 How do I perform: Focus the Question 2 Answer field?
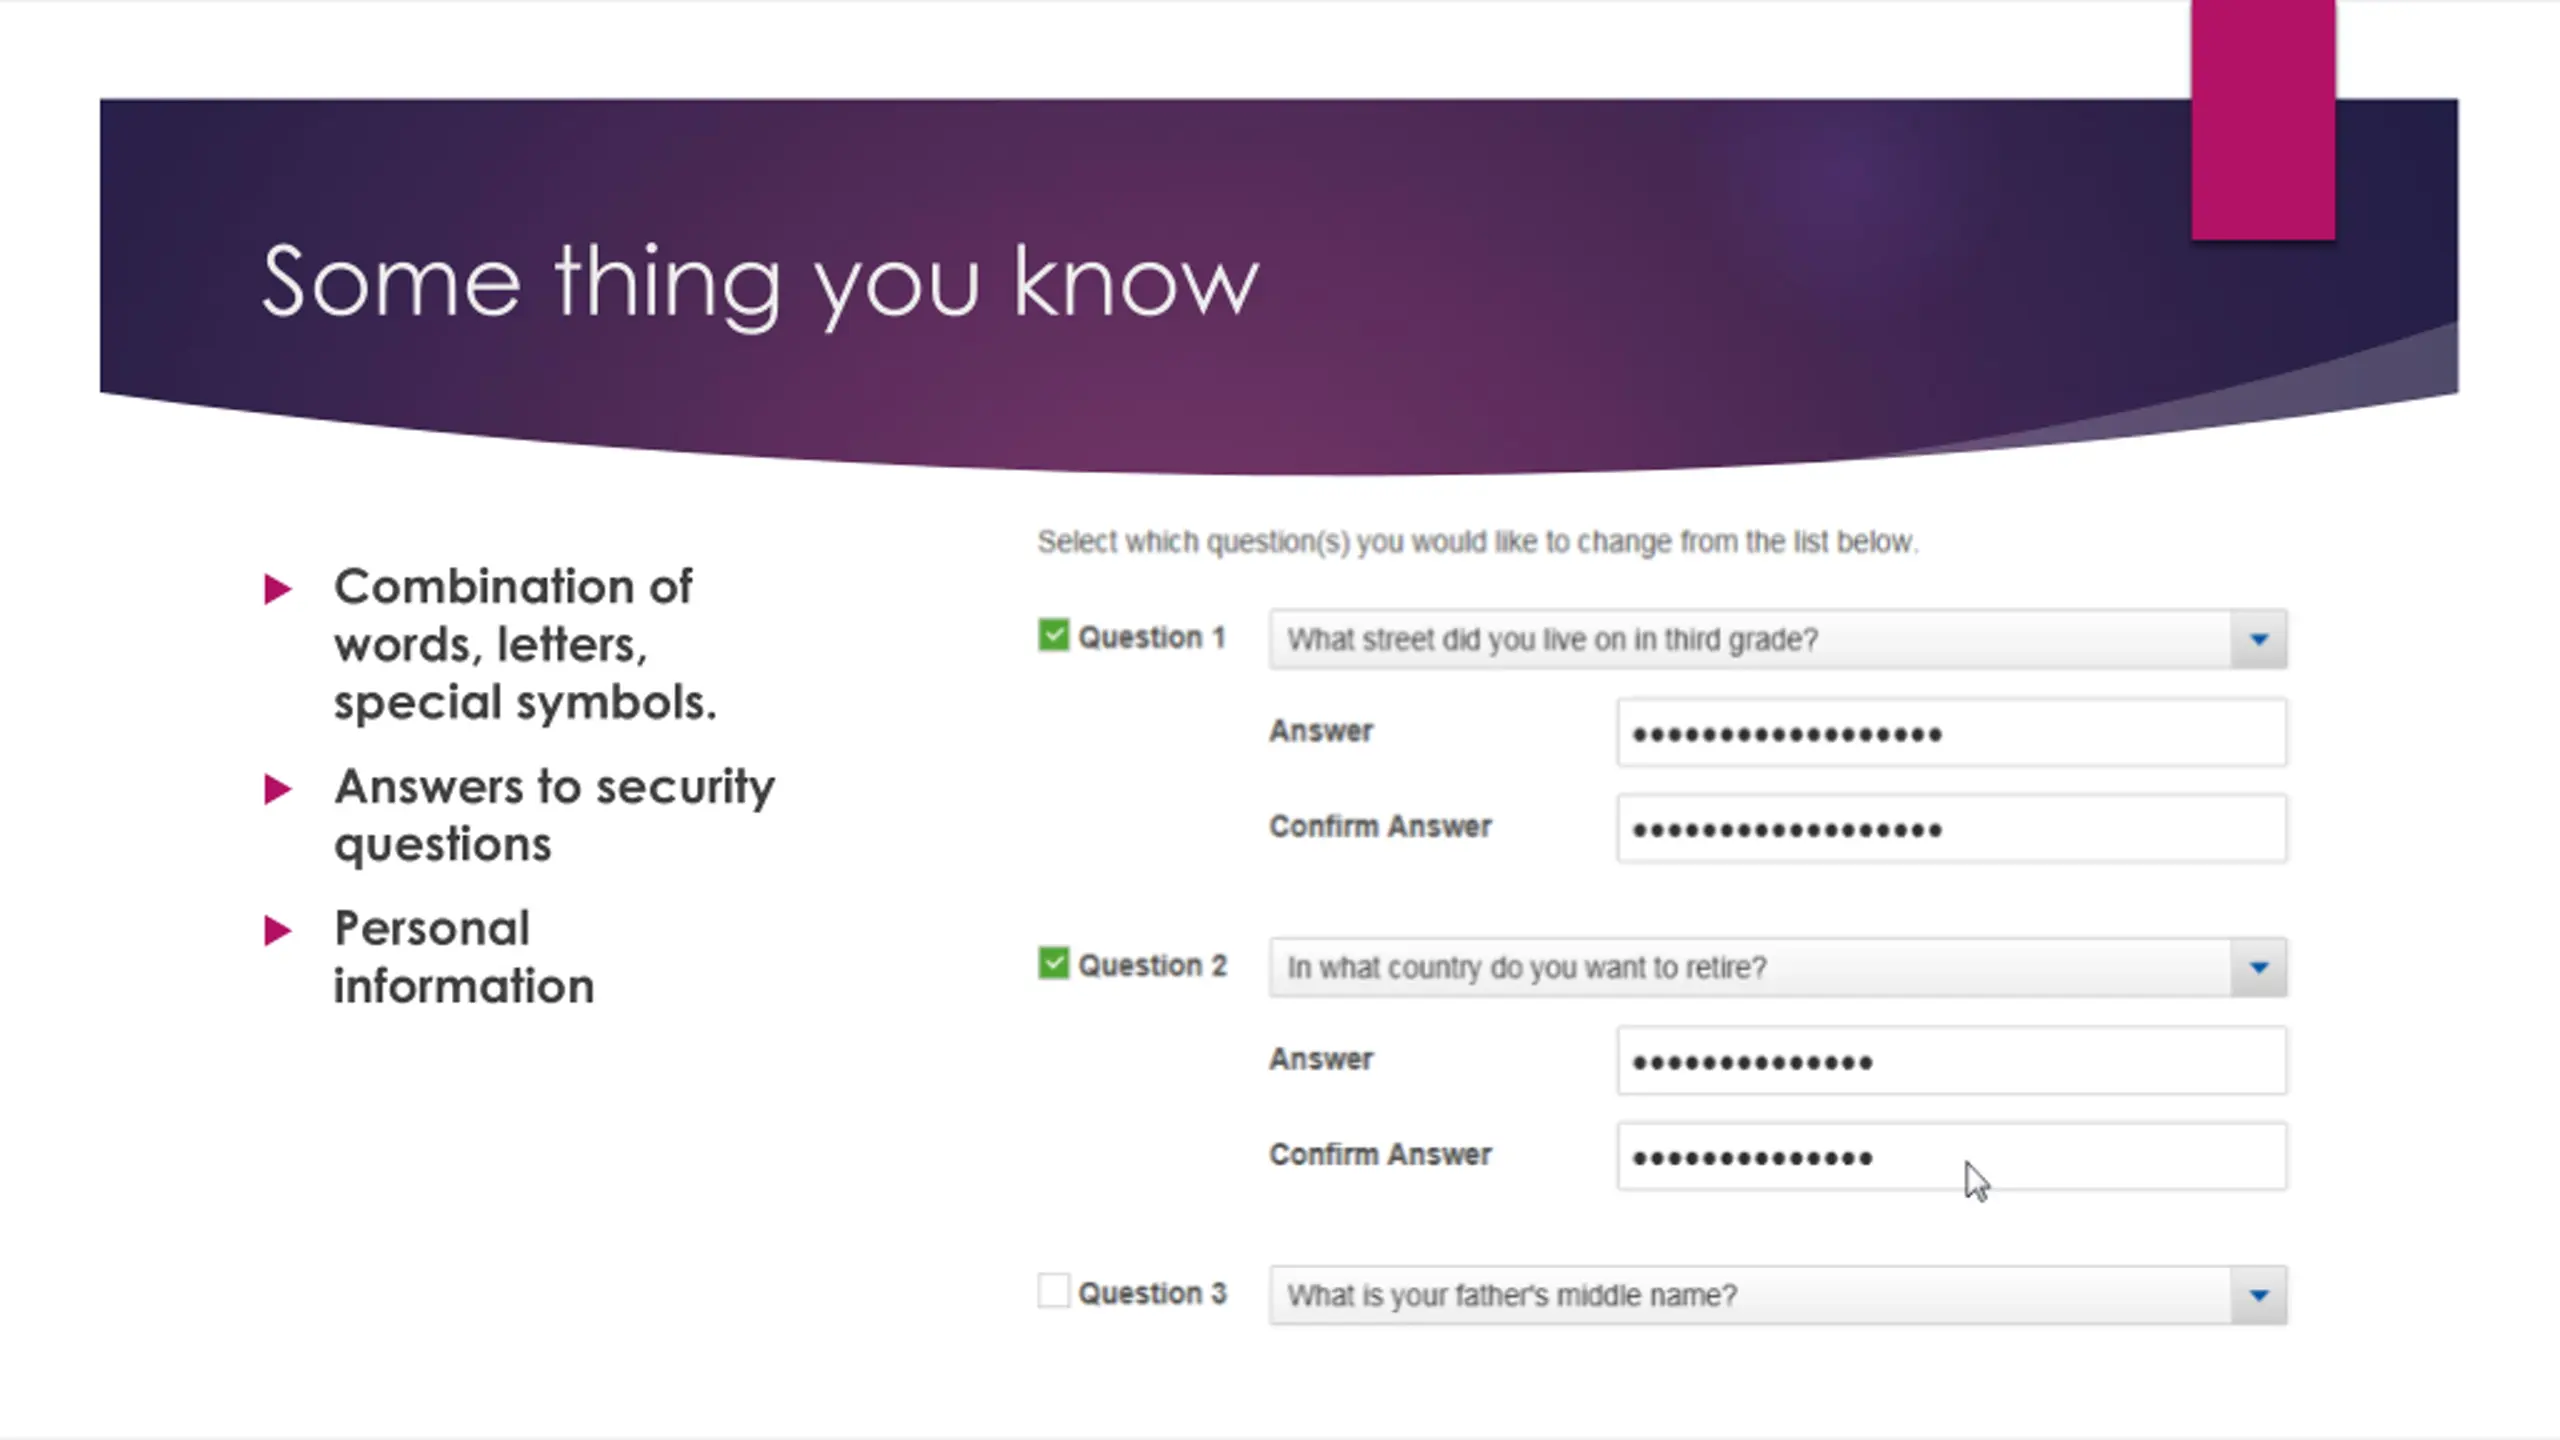(1951, 1061)
